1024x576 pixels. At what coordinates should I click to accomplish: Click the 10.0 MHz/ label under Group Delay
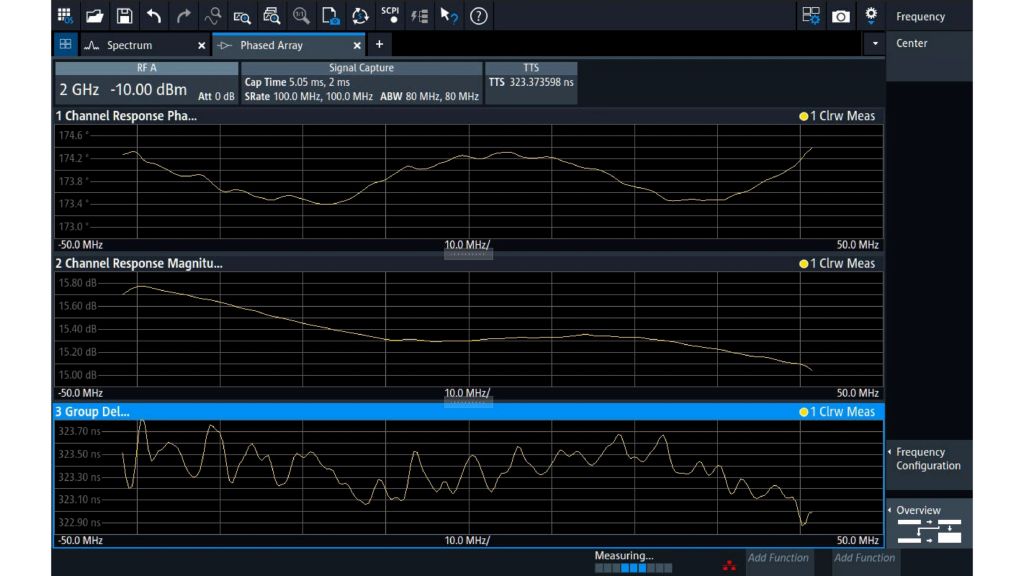coord(467,541)
